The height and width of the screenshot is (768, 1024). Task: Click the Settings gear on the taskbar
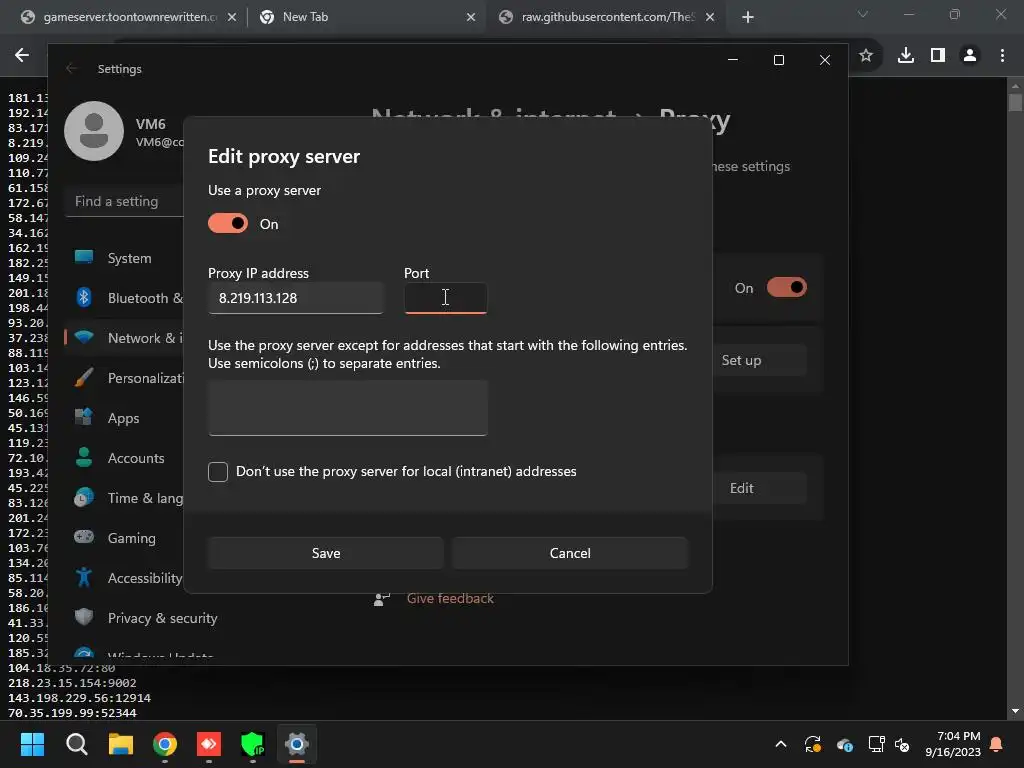pyautogui.click(x=296, y=744)
